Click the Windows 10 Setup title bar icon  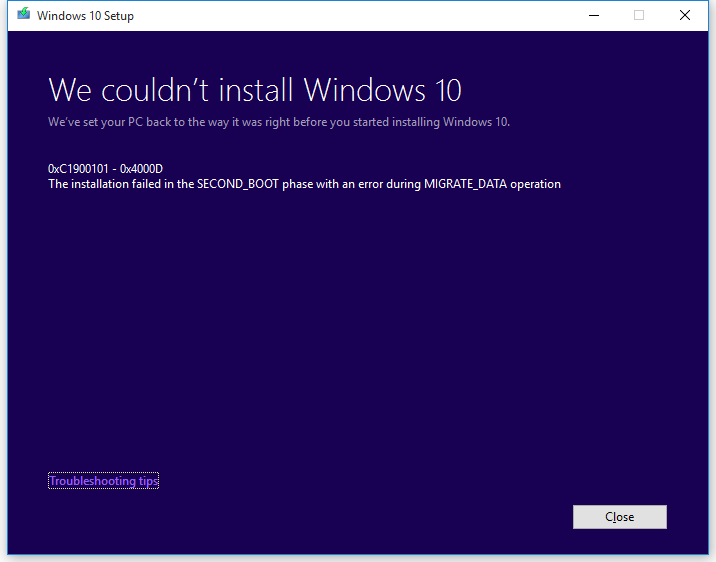tap(24, 15)
